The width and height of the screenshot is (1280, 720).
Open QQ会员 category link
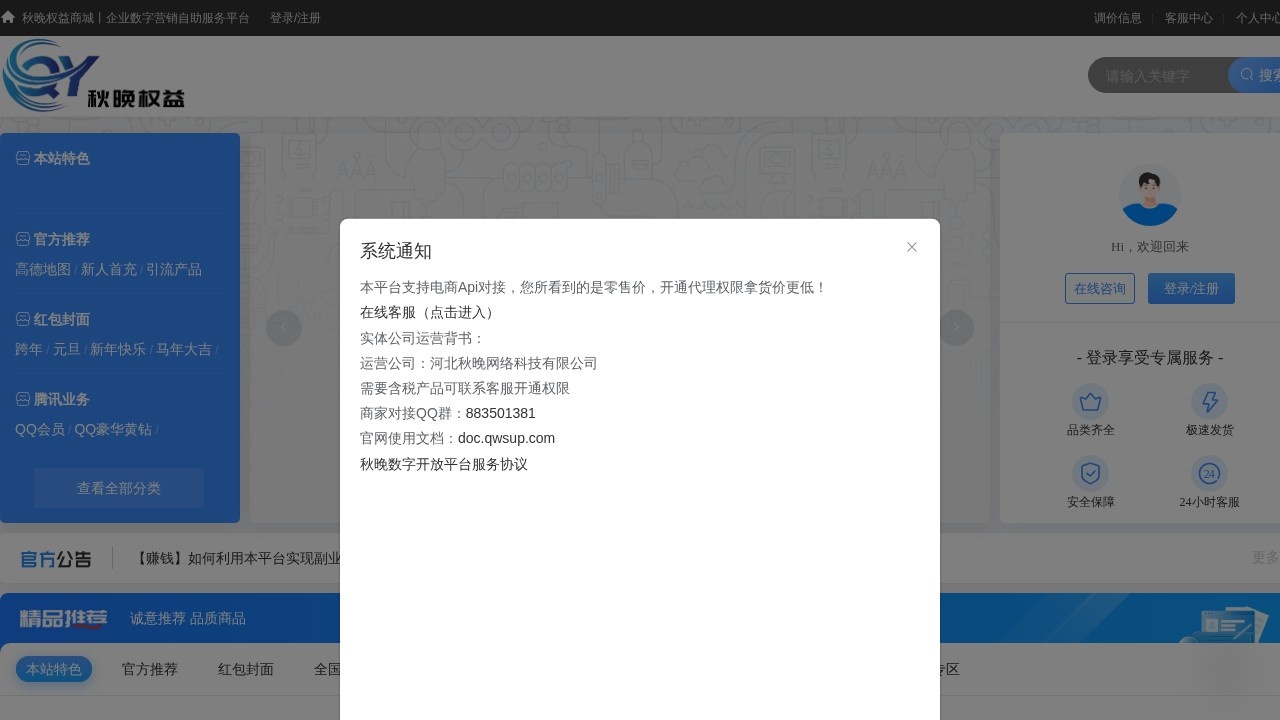coord(40,429)
